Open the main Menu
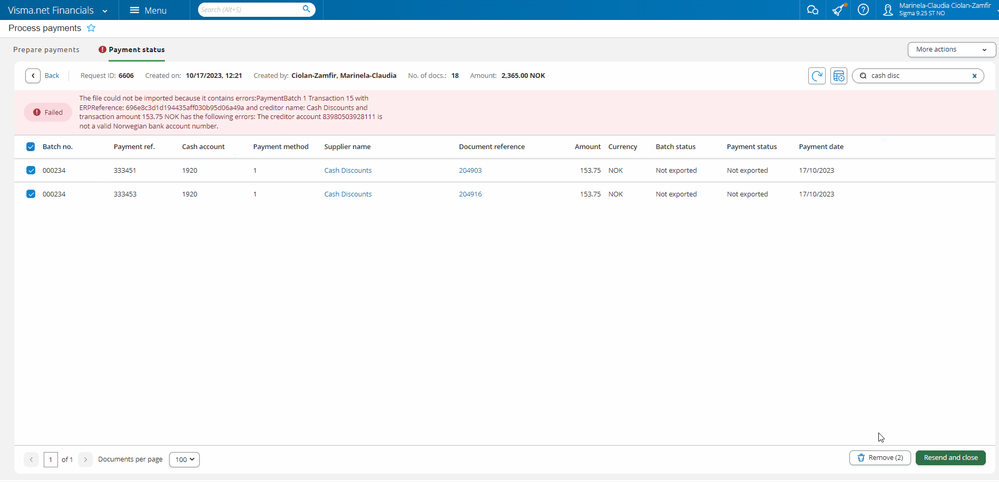999x482 pixels. pyautogui.click(x=148, y=10)
